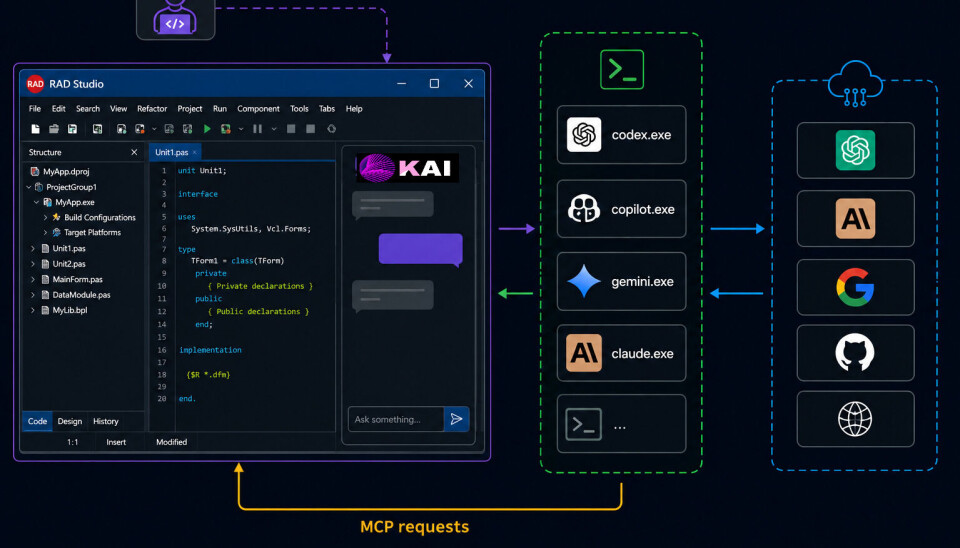Image resolution: width=960 pixels, height=548 pixels.
Task: Click the Save toolbar icon
Action: point(72,129)
